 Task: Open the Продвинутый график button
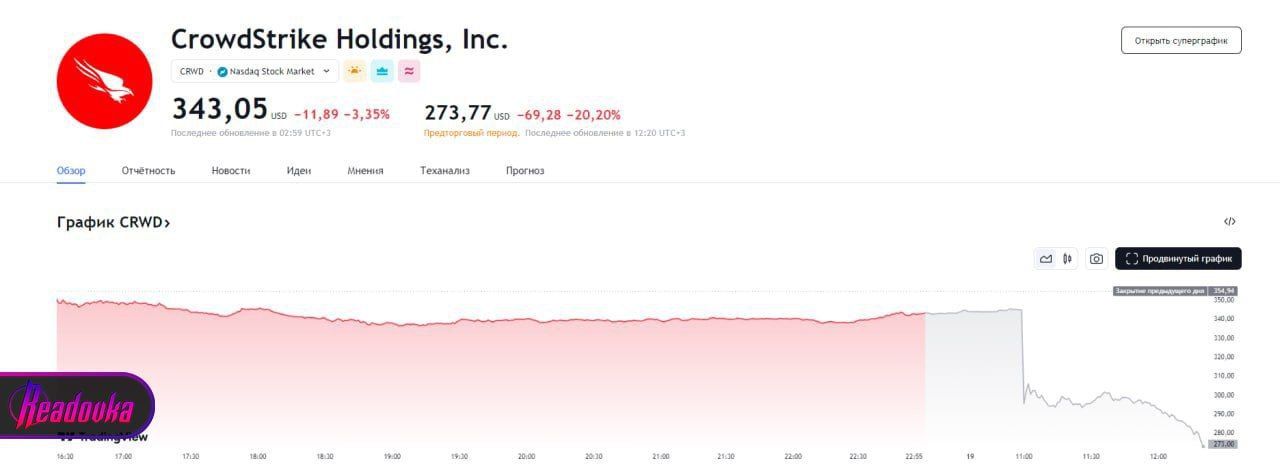coord(1178,259)
